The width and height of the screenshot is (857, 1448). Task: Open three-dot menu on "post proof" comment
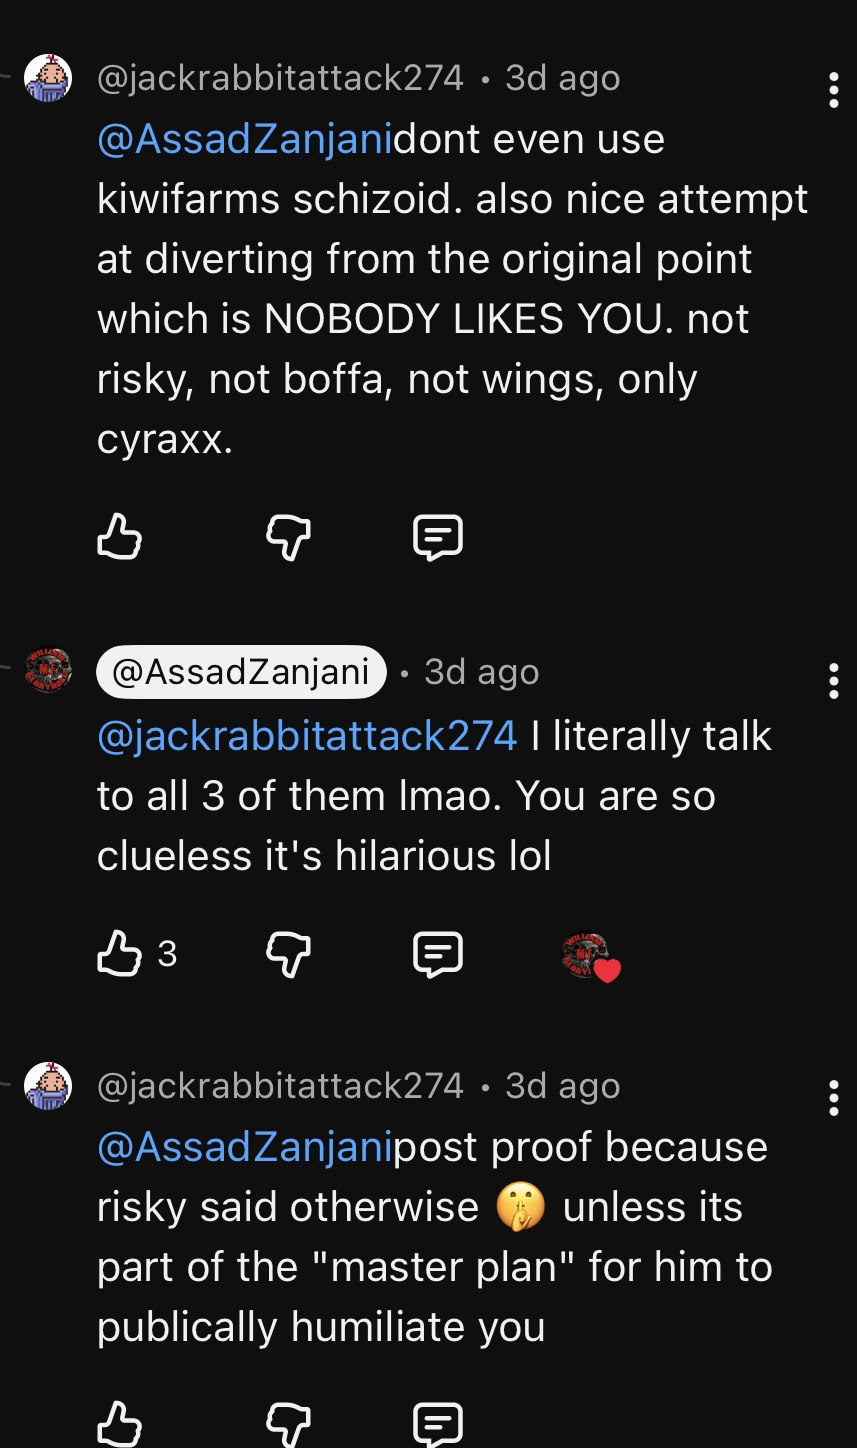coord(833,1098)
